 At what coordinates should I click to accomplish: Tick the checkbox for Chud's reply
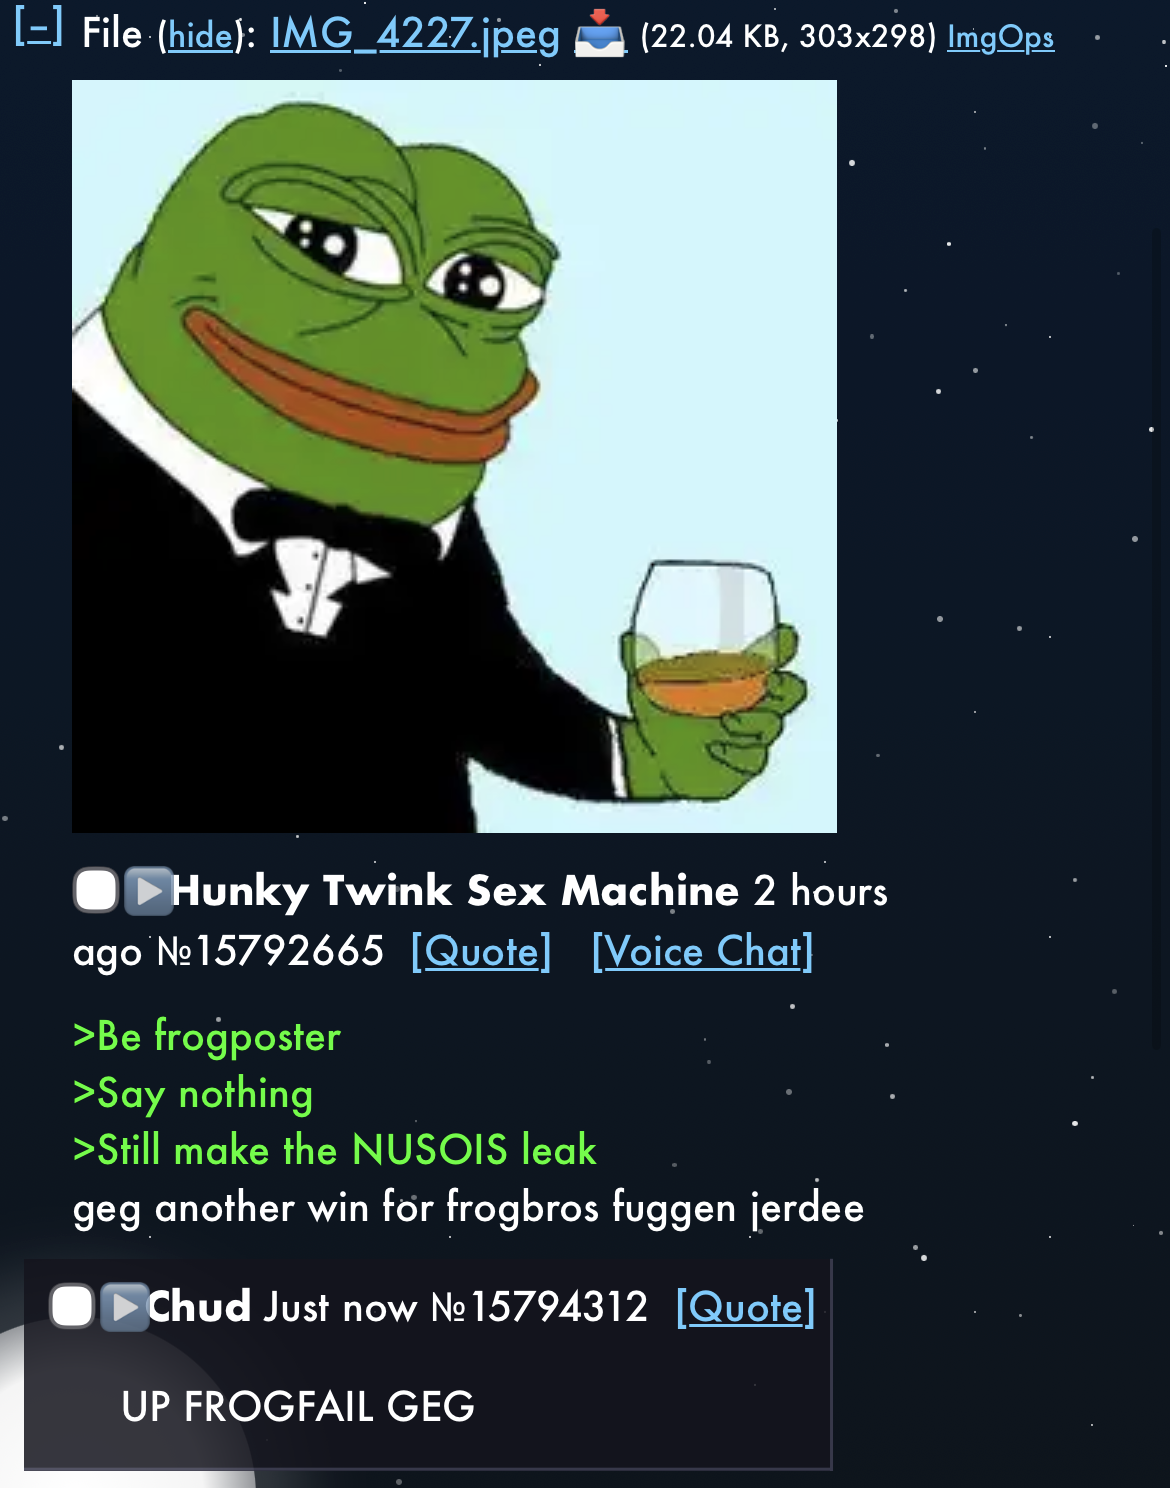[72, 1306]
